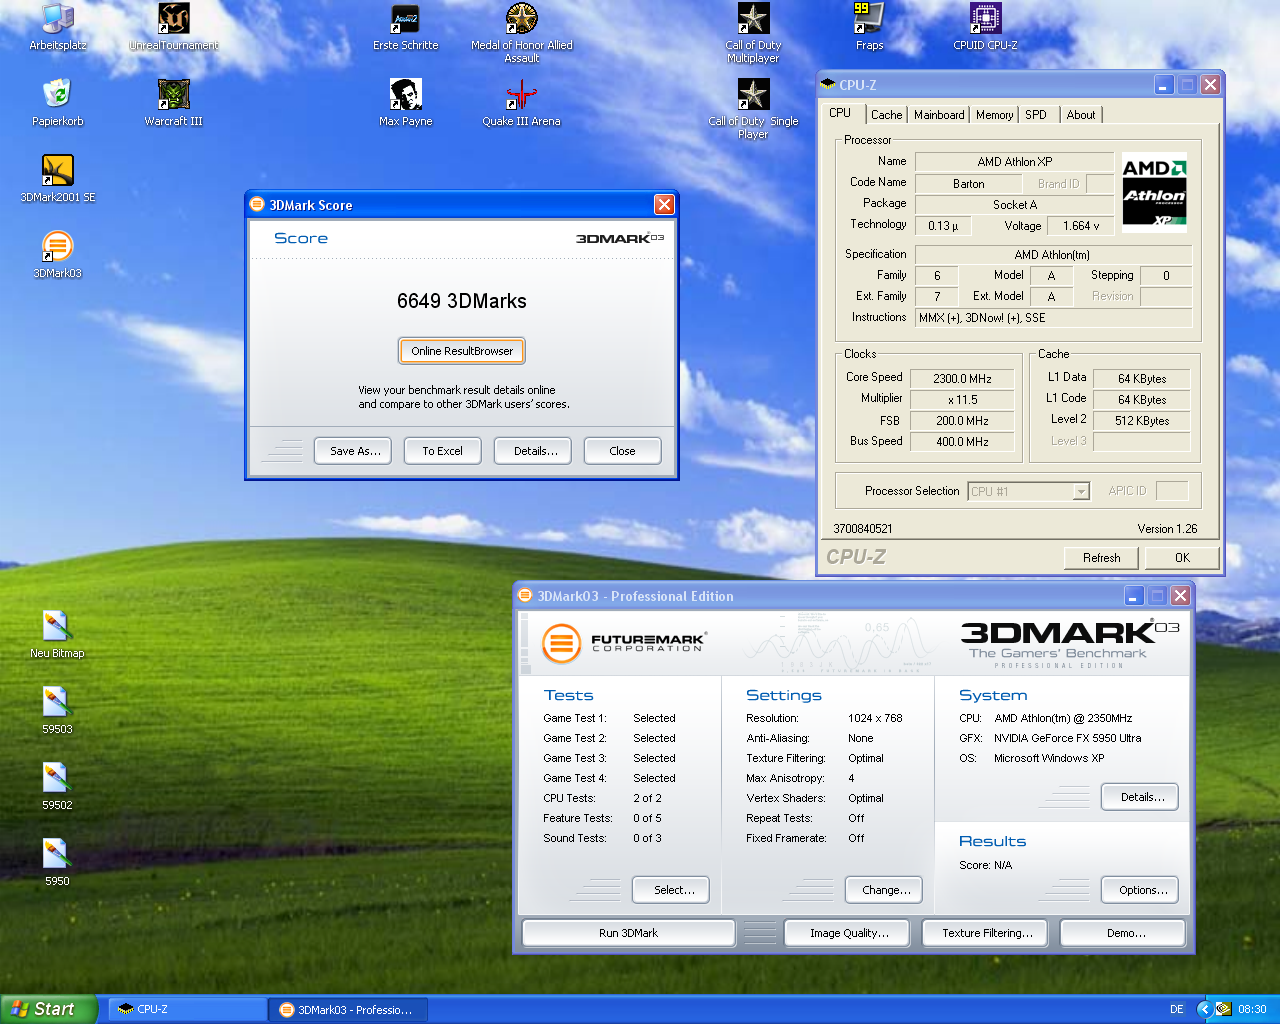This screenshot has height=1024, width=1280.
Task: Open Image Quality in 3DMark03
Action: [848, 933]
